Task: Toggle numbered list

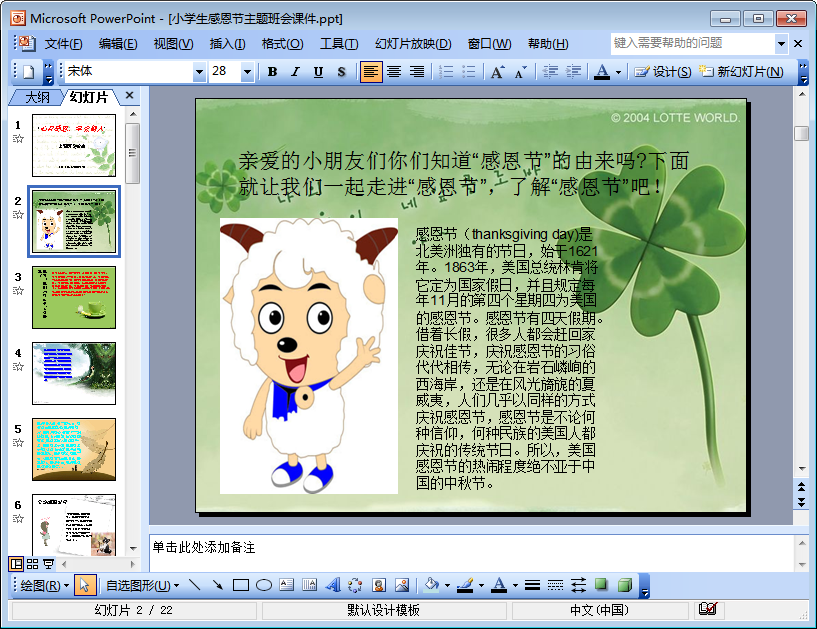Action: (x=446, y=72)
